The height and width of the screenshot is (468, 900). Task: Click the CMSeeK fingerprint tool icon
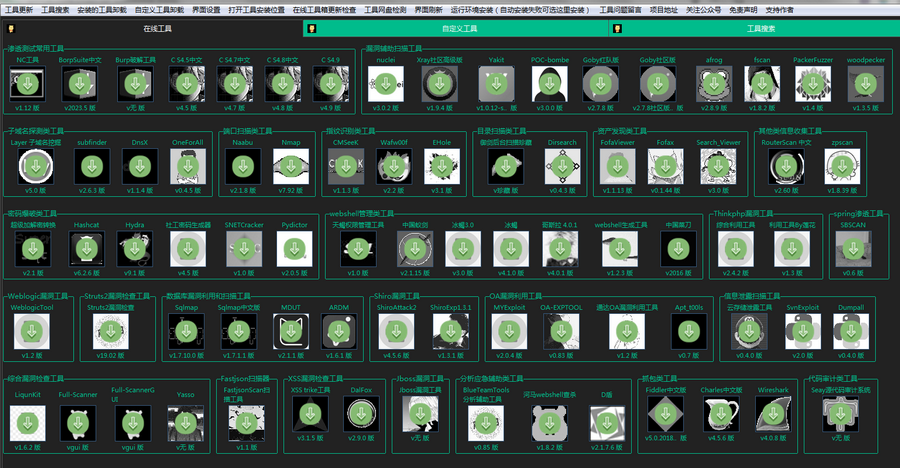(346, 167)
